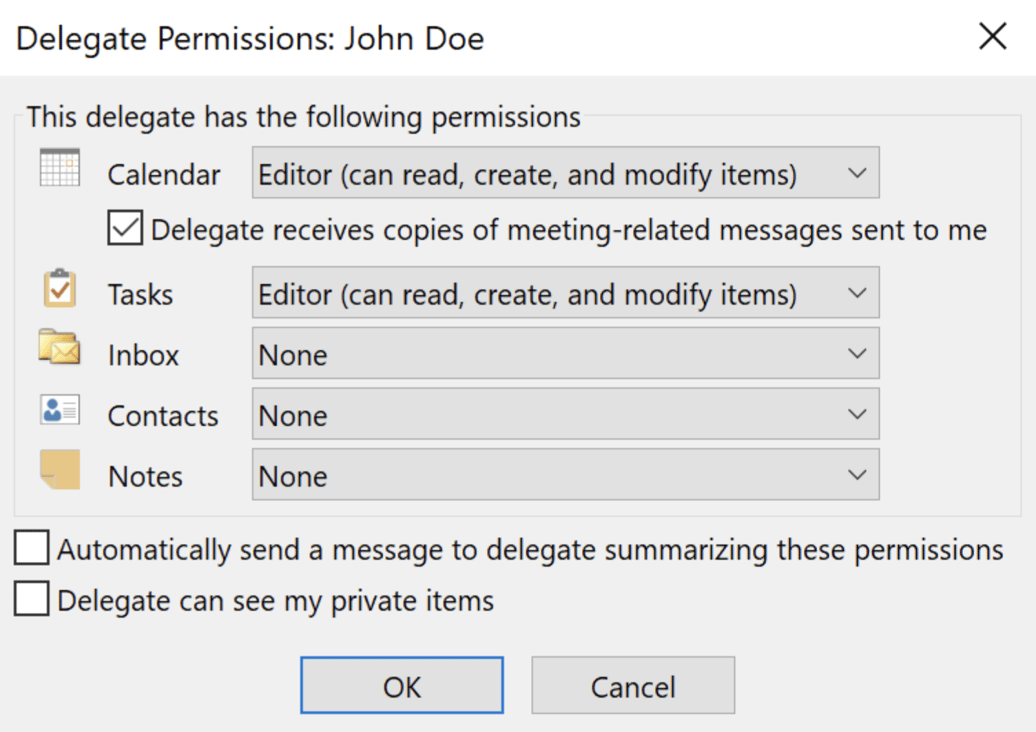Expand the Notes permission dropdown arrow

(858, 474)
